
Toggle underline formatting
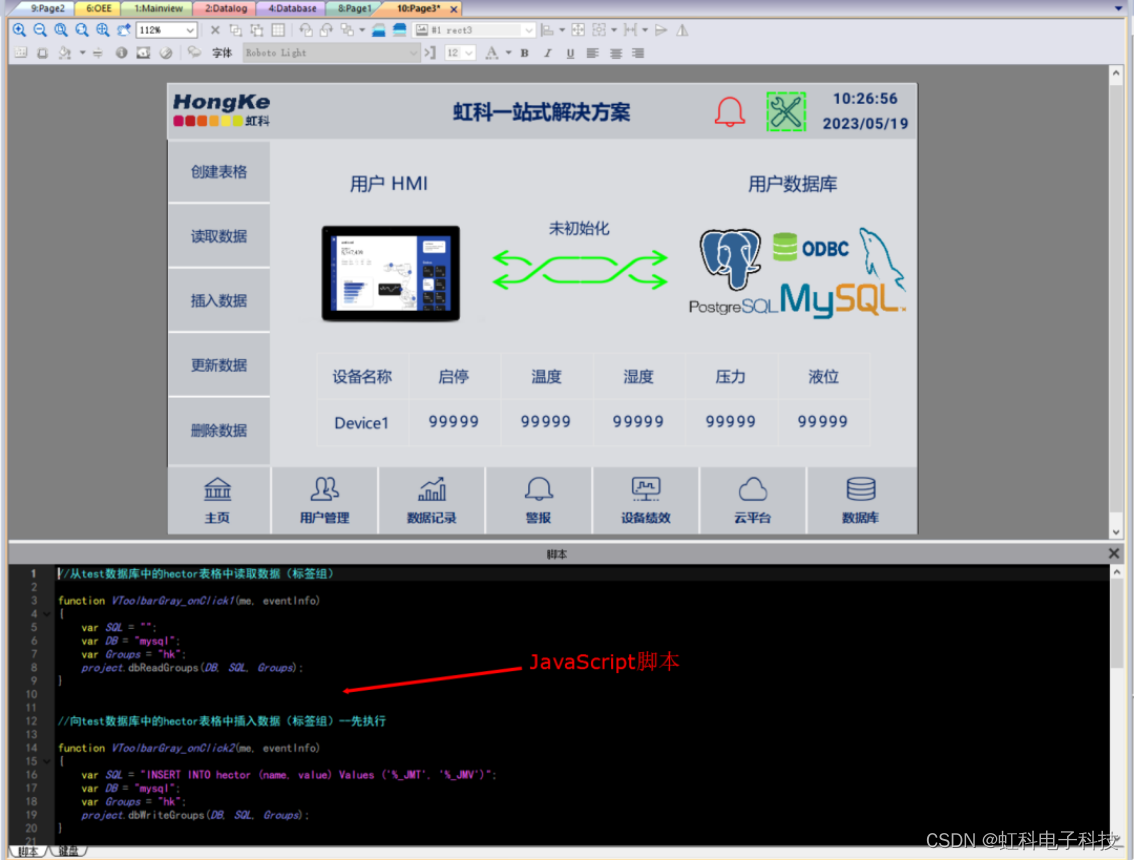coord(570,52)
